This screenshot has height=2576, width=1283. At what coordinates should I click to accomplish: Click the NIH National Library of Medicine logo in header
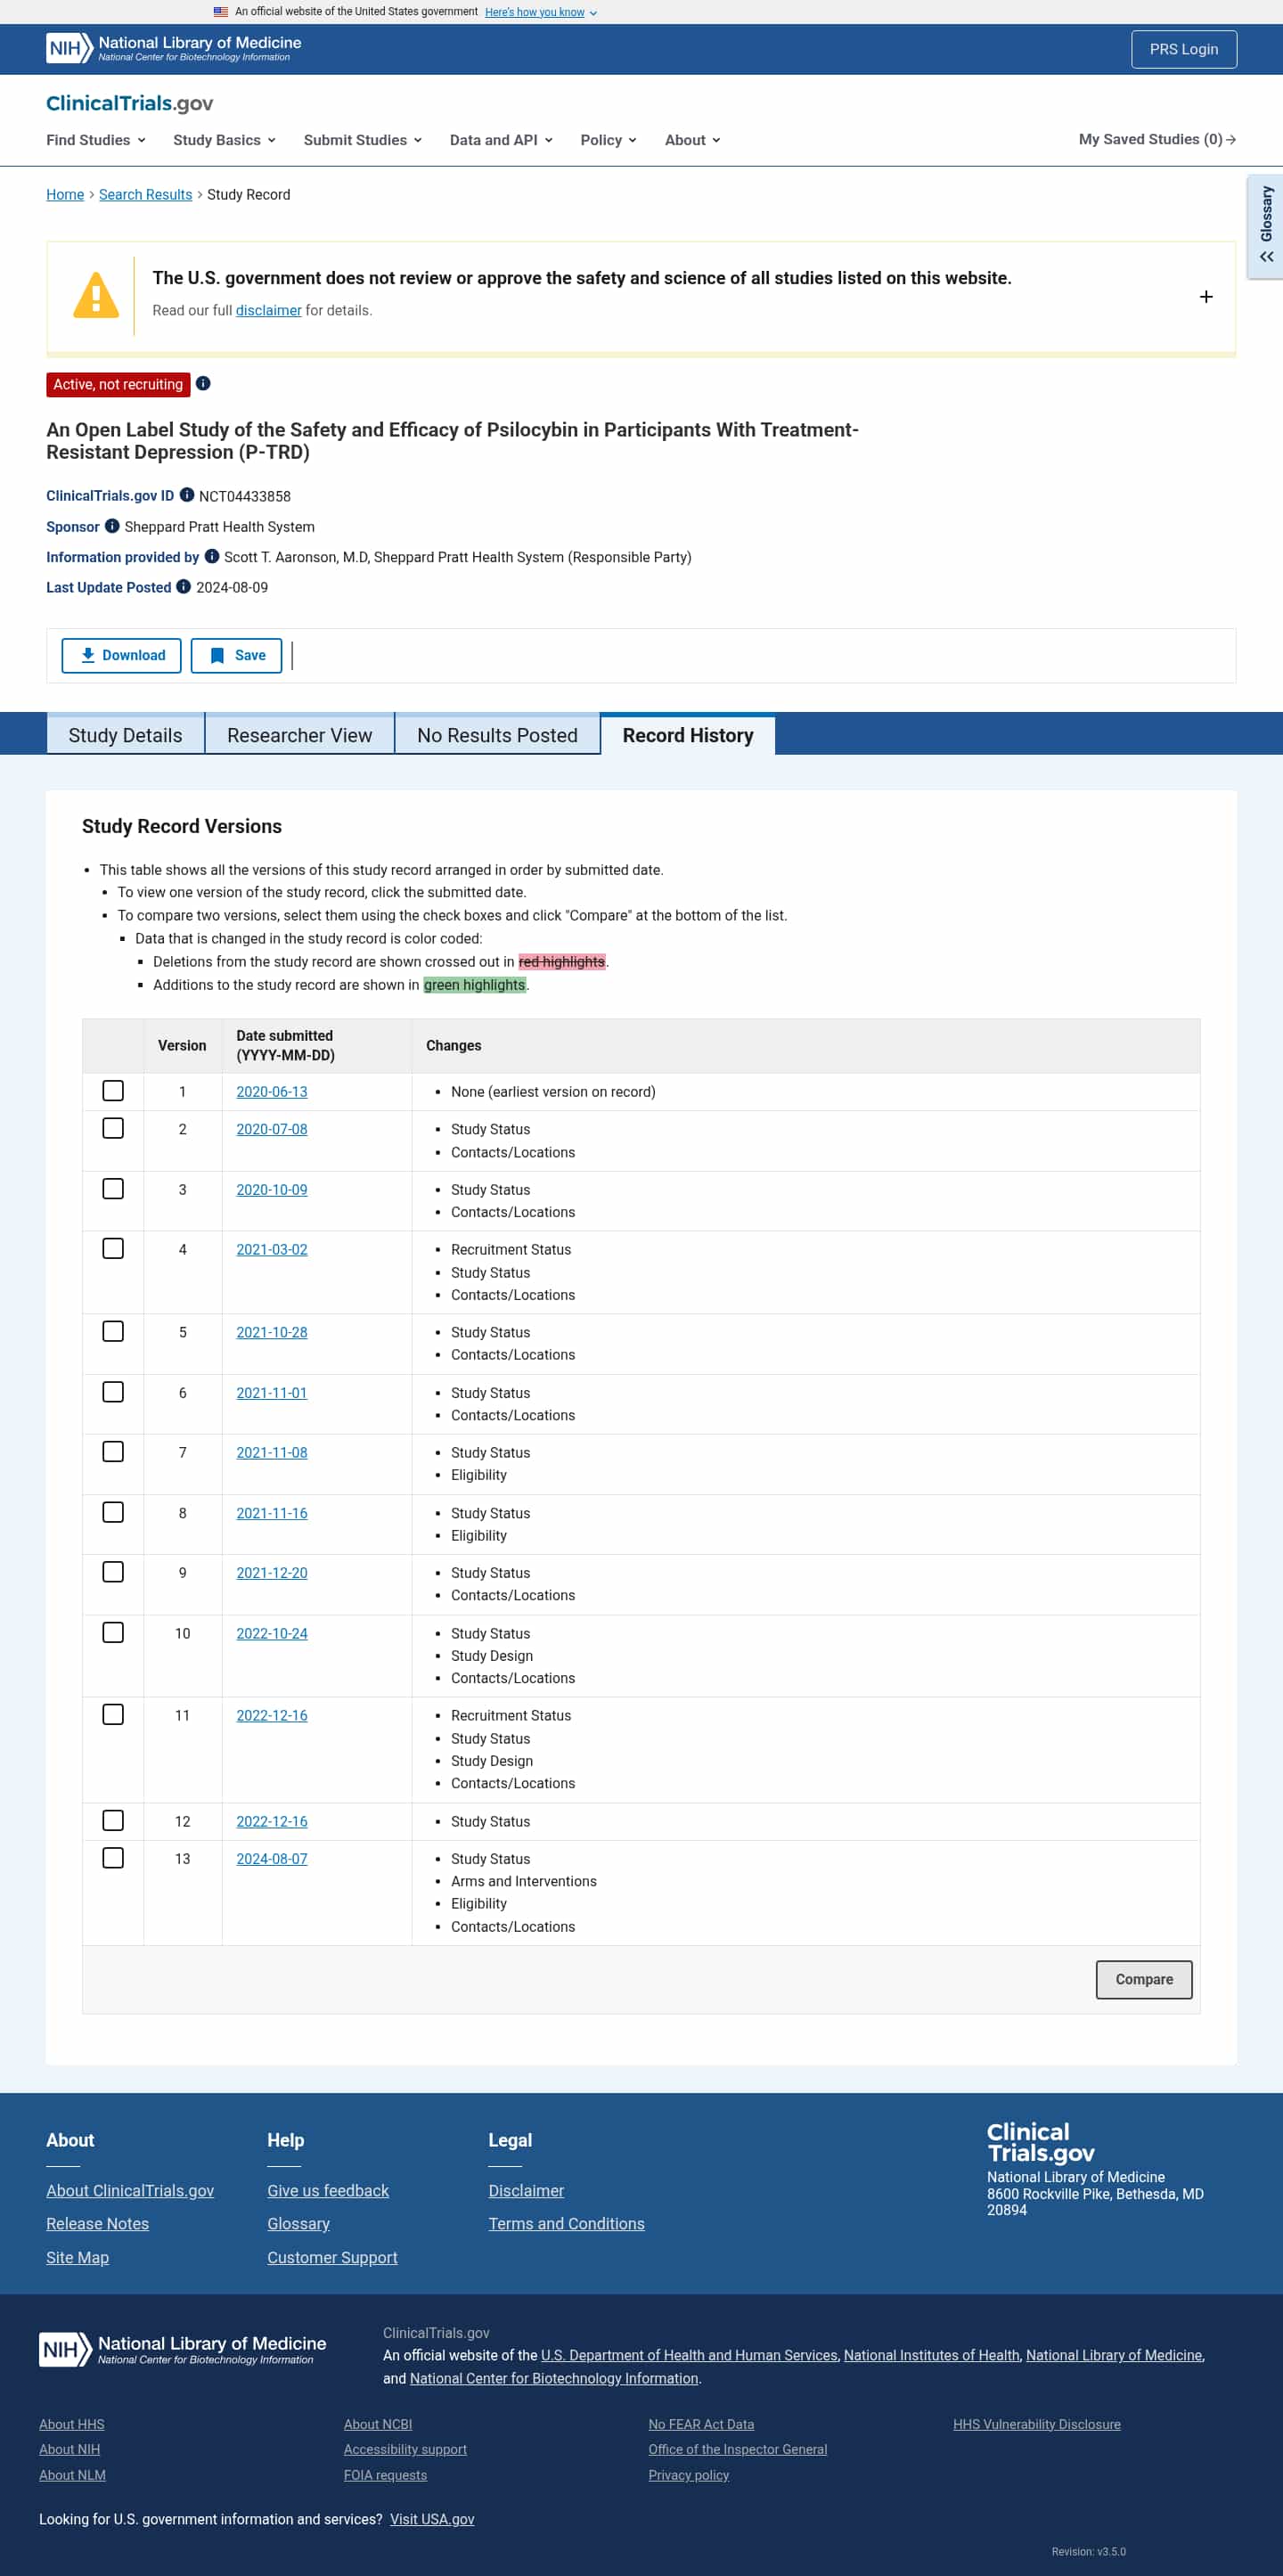[x=174, y=48]
